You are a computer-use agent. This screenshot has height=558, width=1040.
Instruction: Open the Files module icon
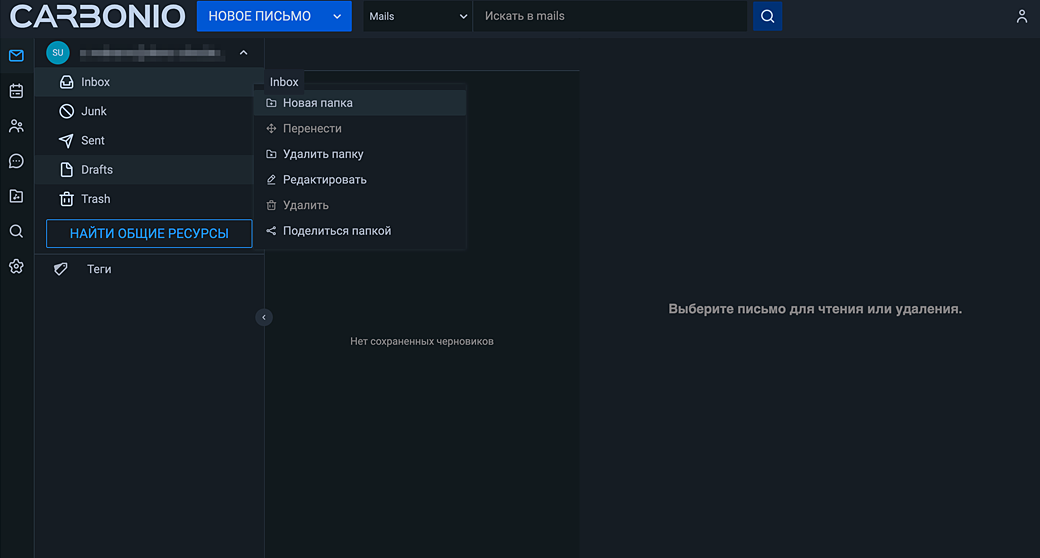[16, 196]
